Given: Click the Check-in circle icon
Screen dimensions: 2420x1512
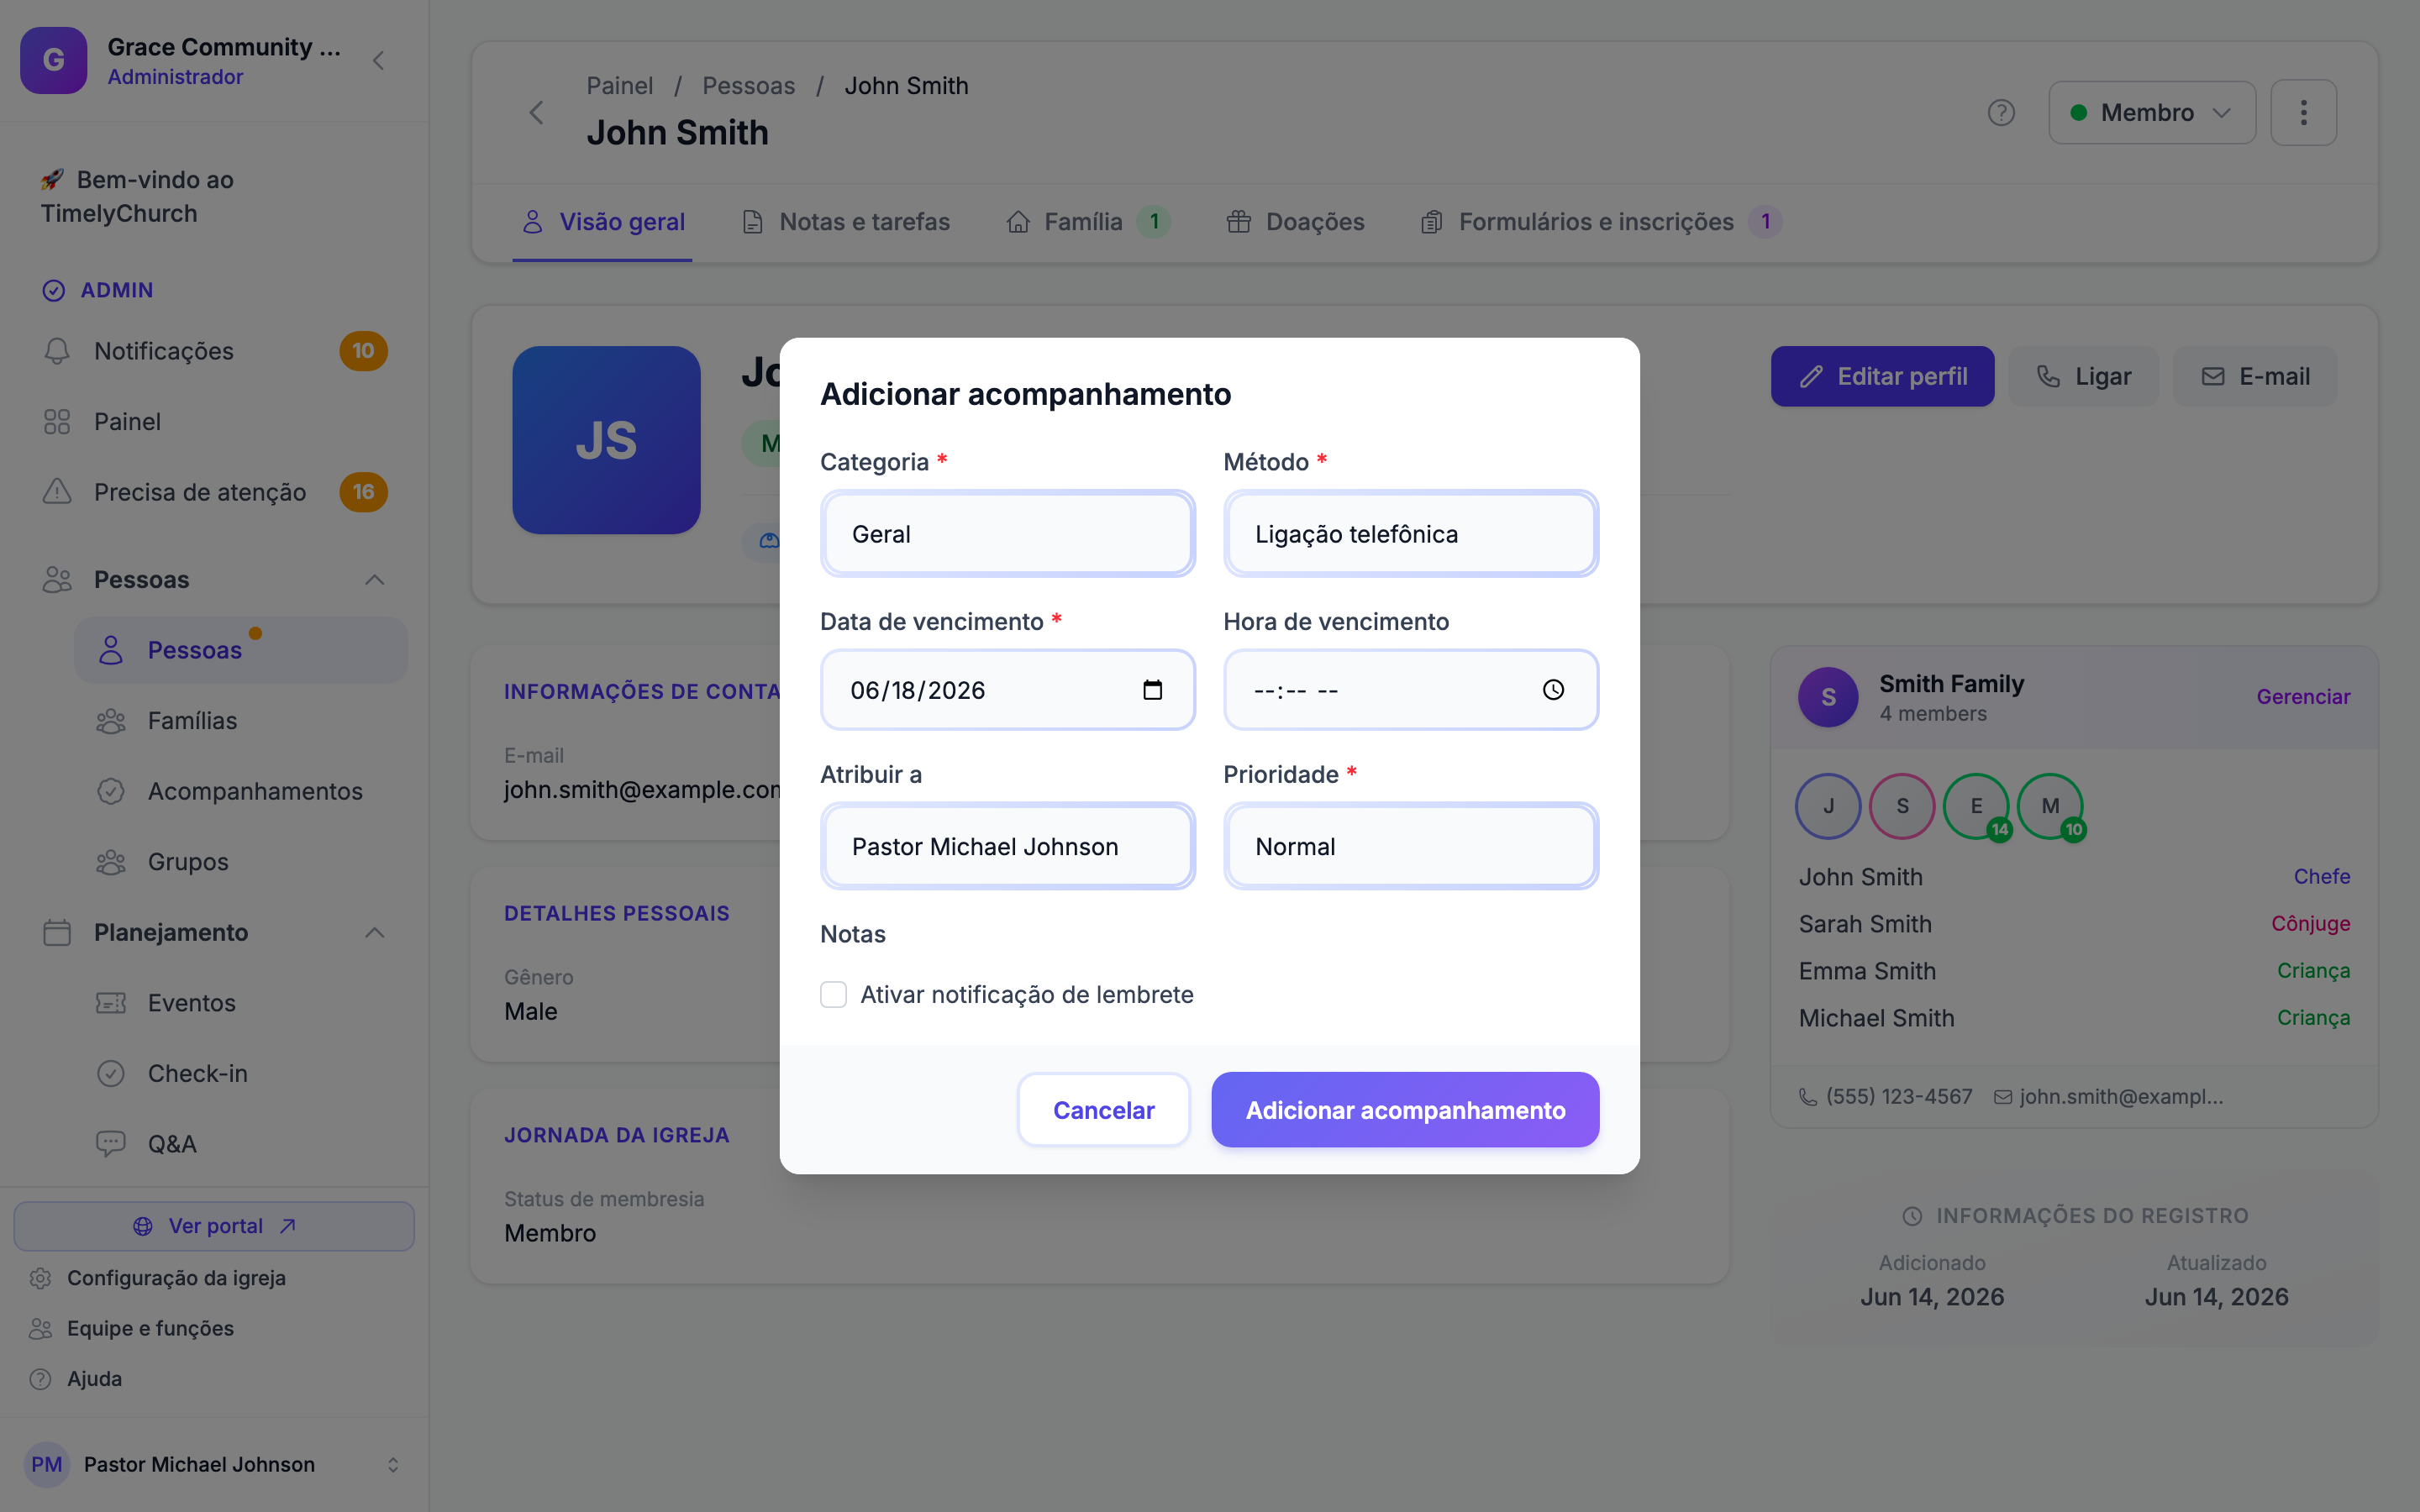Looking at the screenshot, I should (111, 1073).
